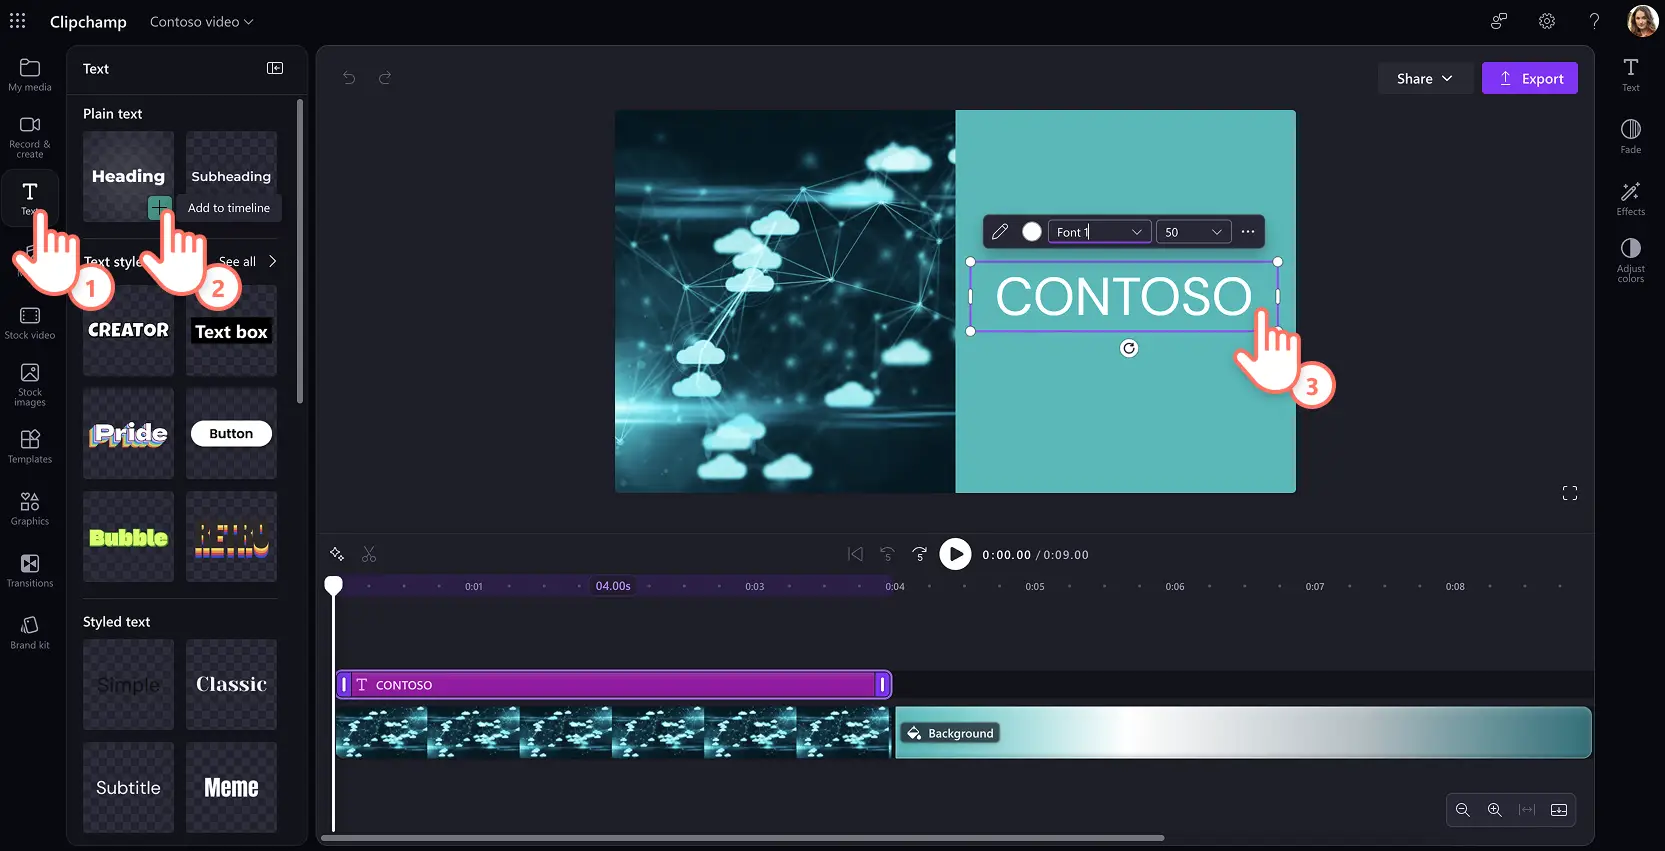
Task: Open the font size 50 dropdown
Action: click(x=1193, y=232)
